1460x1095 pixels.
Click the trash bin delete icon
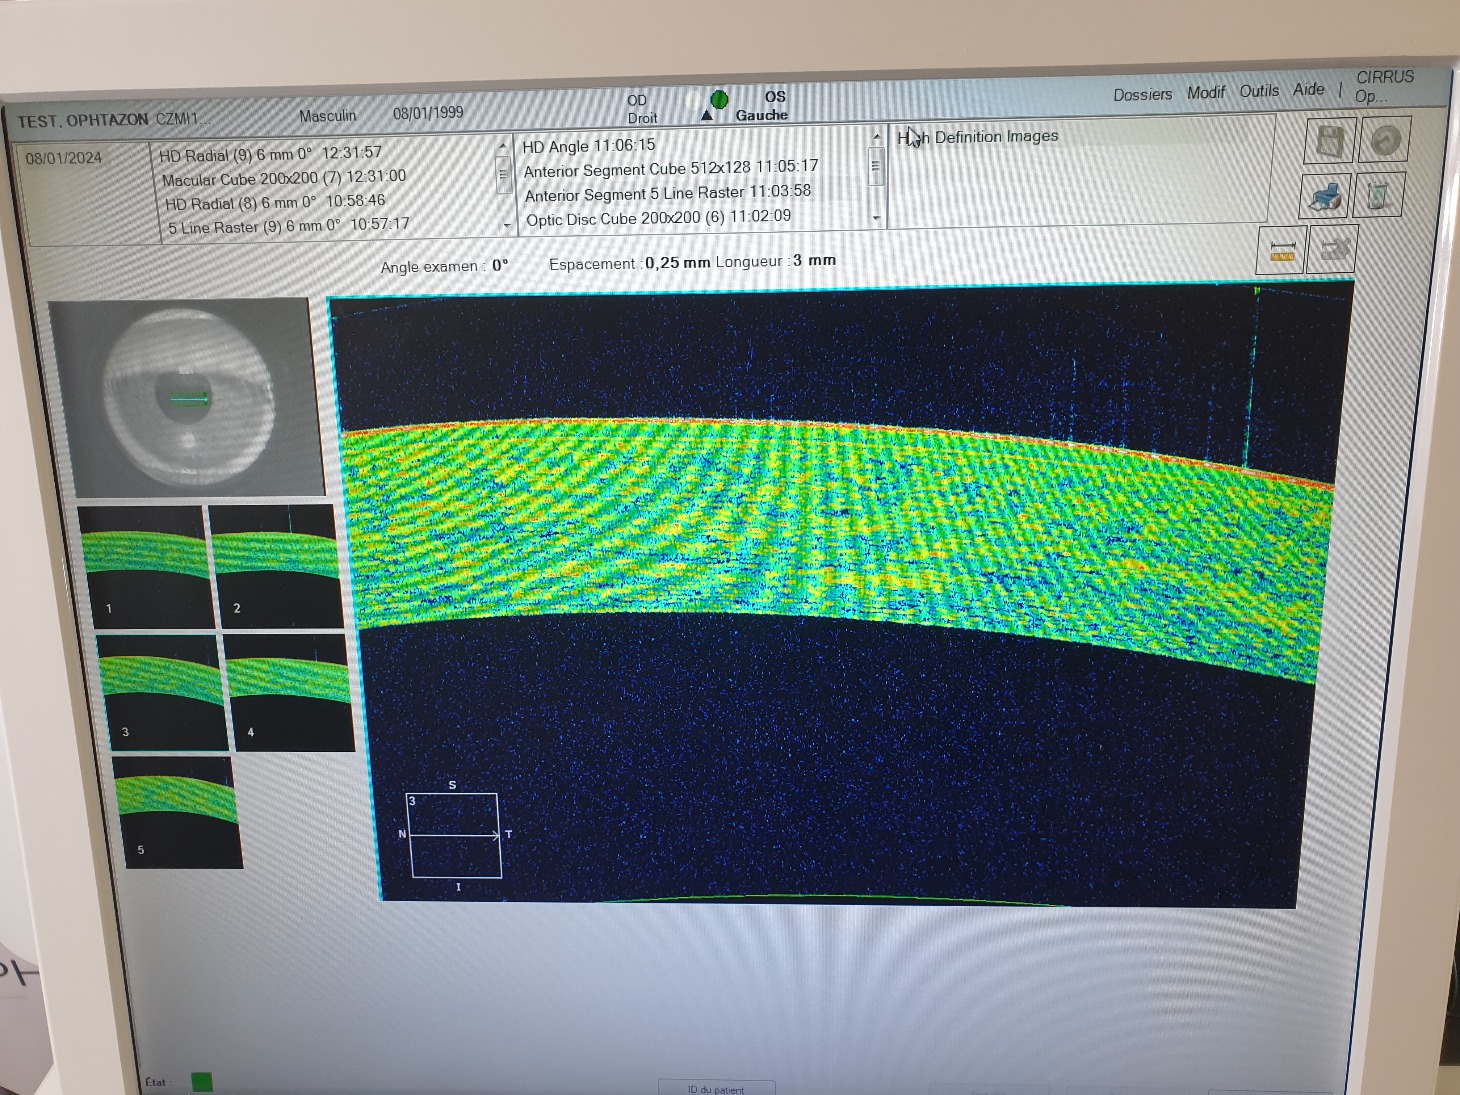[x=1377, y=195]
